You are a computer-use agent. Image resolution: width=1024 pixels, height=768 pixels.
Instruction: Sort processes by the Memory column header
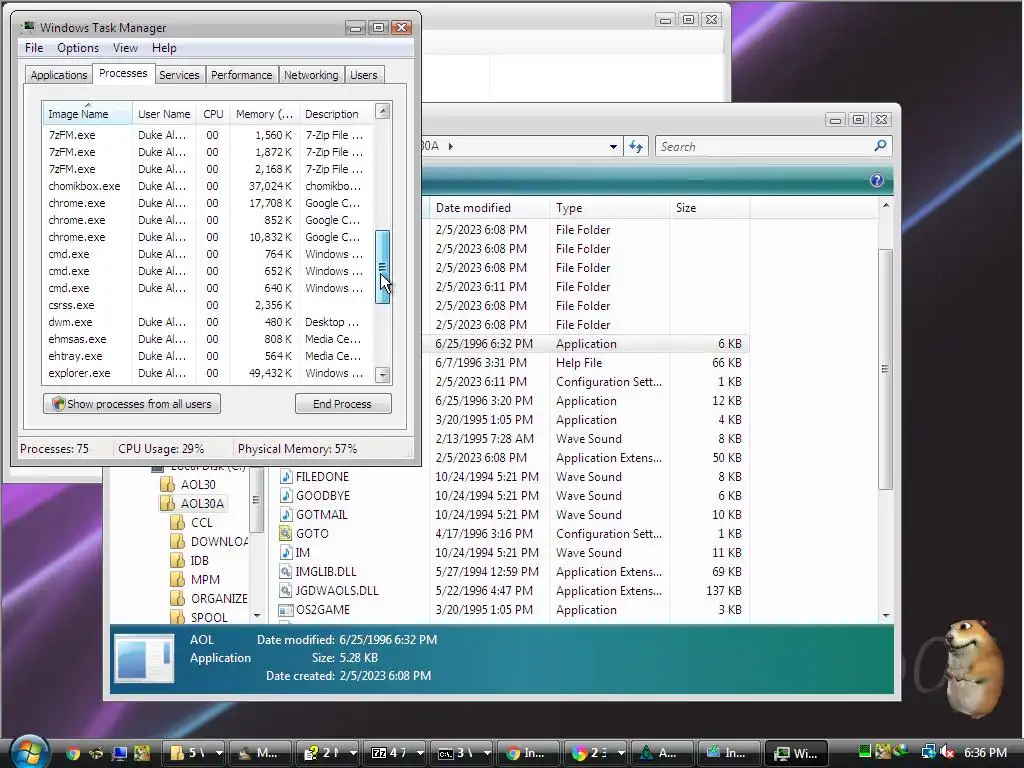(x=264, y=114)
